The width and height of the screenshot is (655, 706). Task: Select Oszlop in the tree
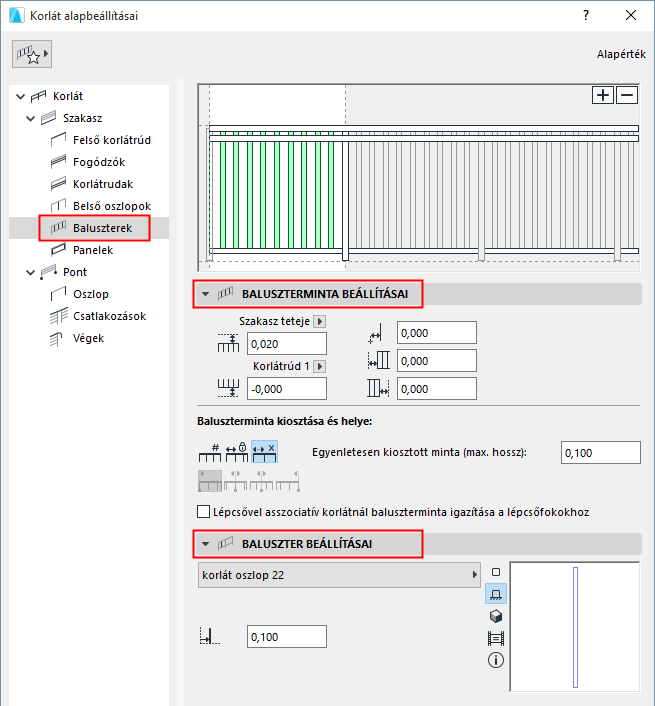pyautogui.click(x=90, y=294)
